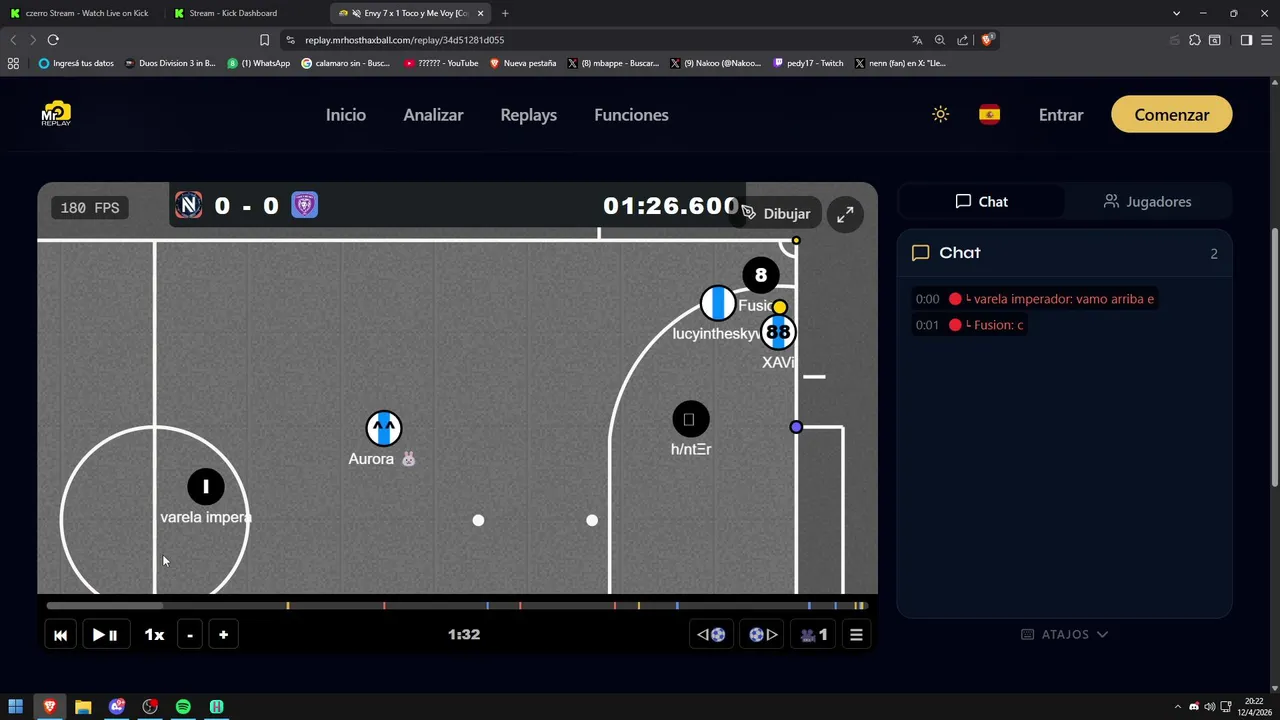Click the purple team logo in scoreboard
Screen dimensions: 1280x720
[x=304, y=205]
